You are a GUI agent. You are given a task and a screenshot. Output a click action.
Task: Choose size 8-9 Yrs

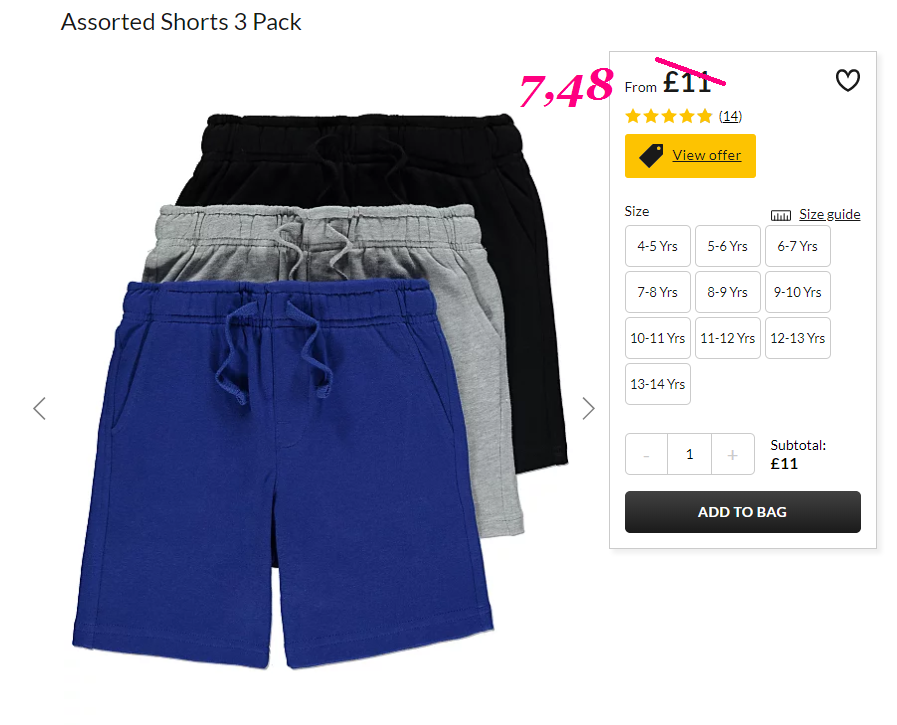(728, 292)
